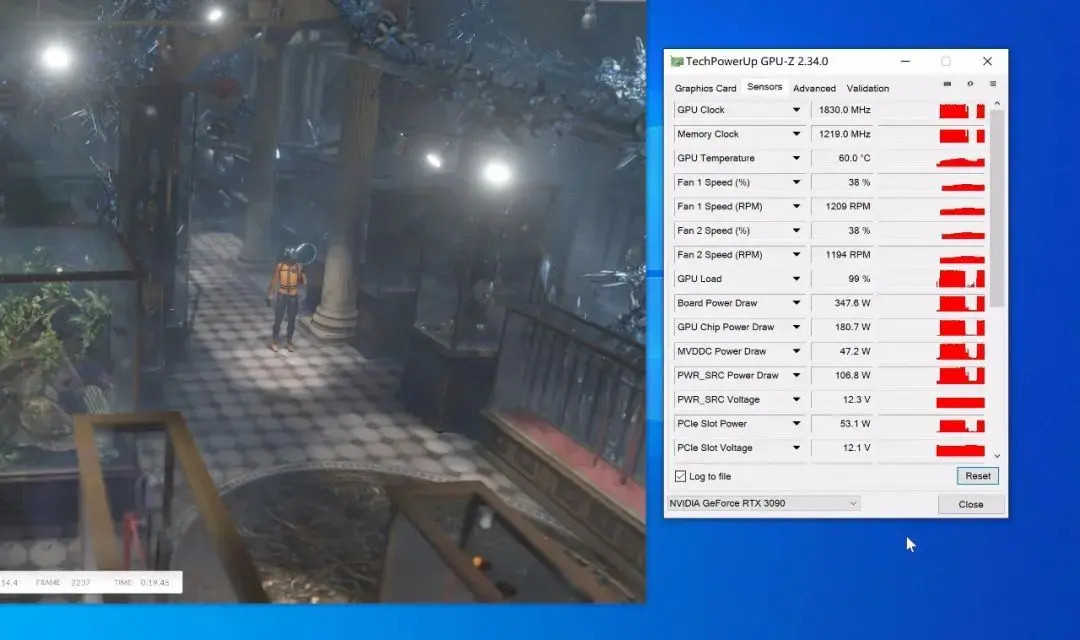This screenshot has height=640, width=1080.
Task: Click the GPU-Z app icon in title bar
Action: pyautogui.click(x=676, y=61)
